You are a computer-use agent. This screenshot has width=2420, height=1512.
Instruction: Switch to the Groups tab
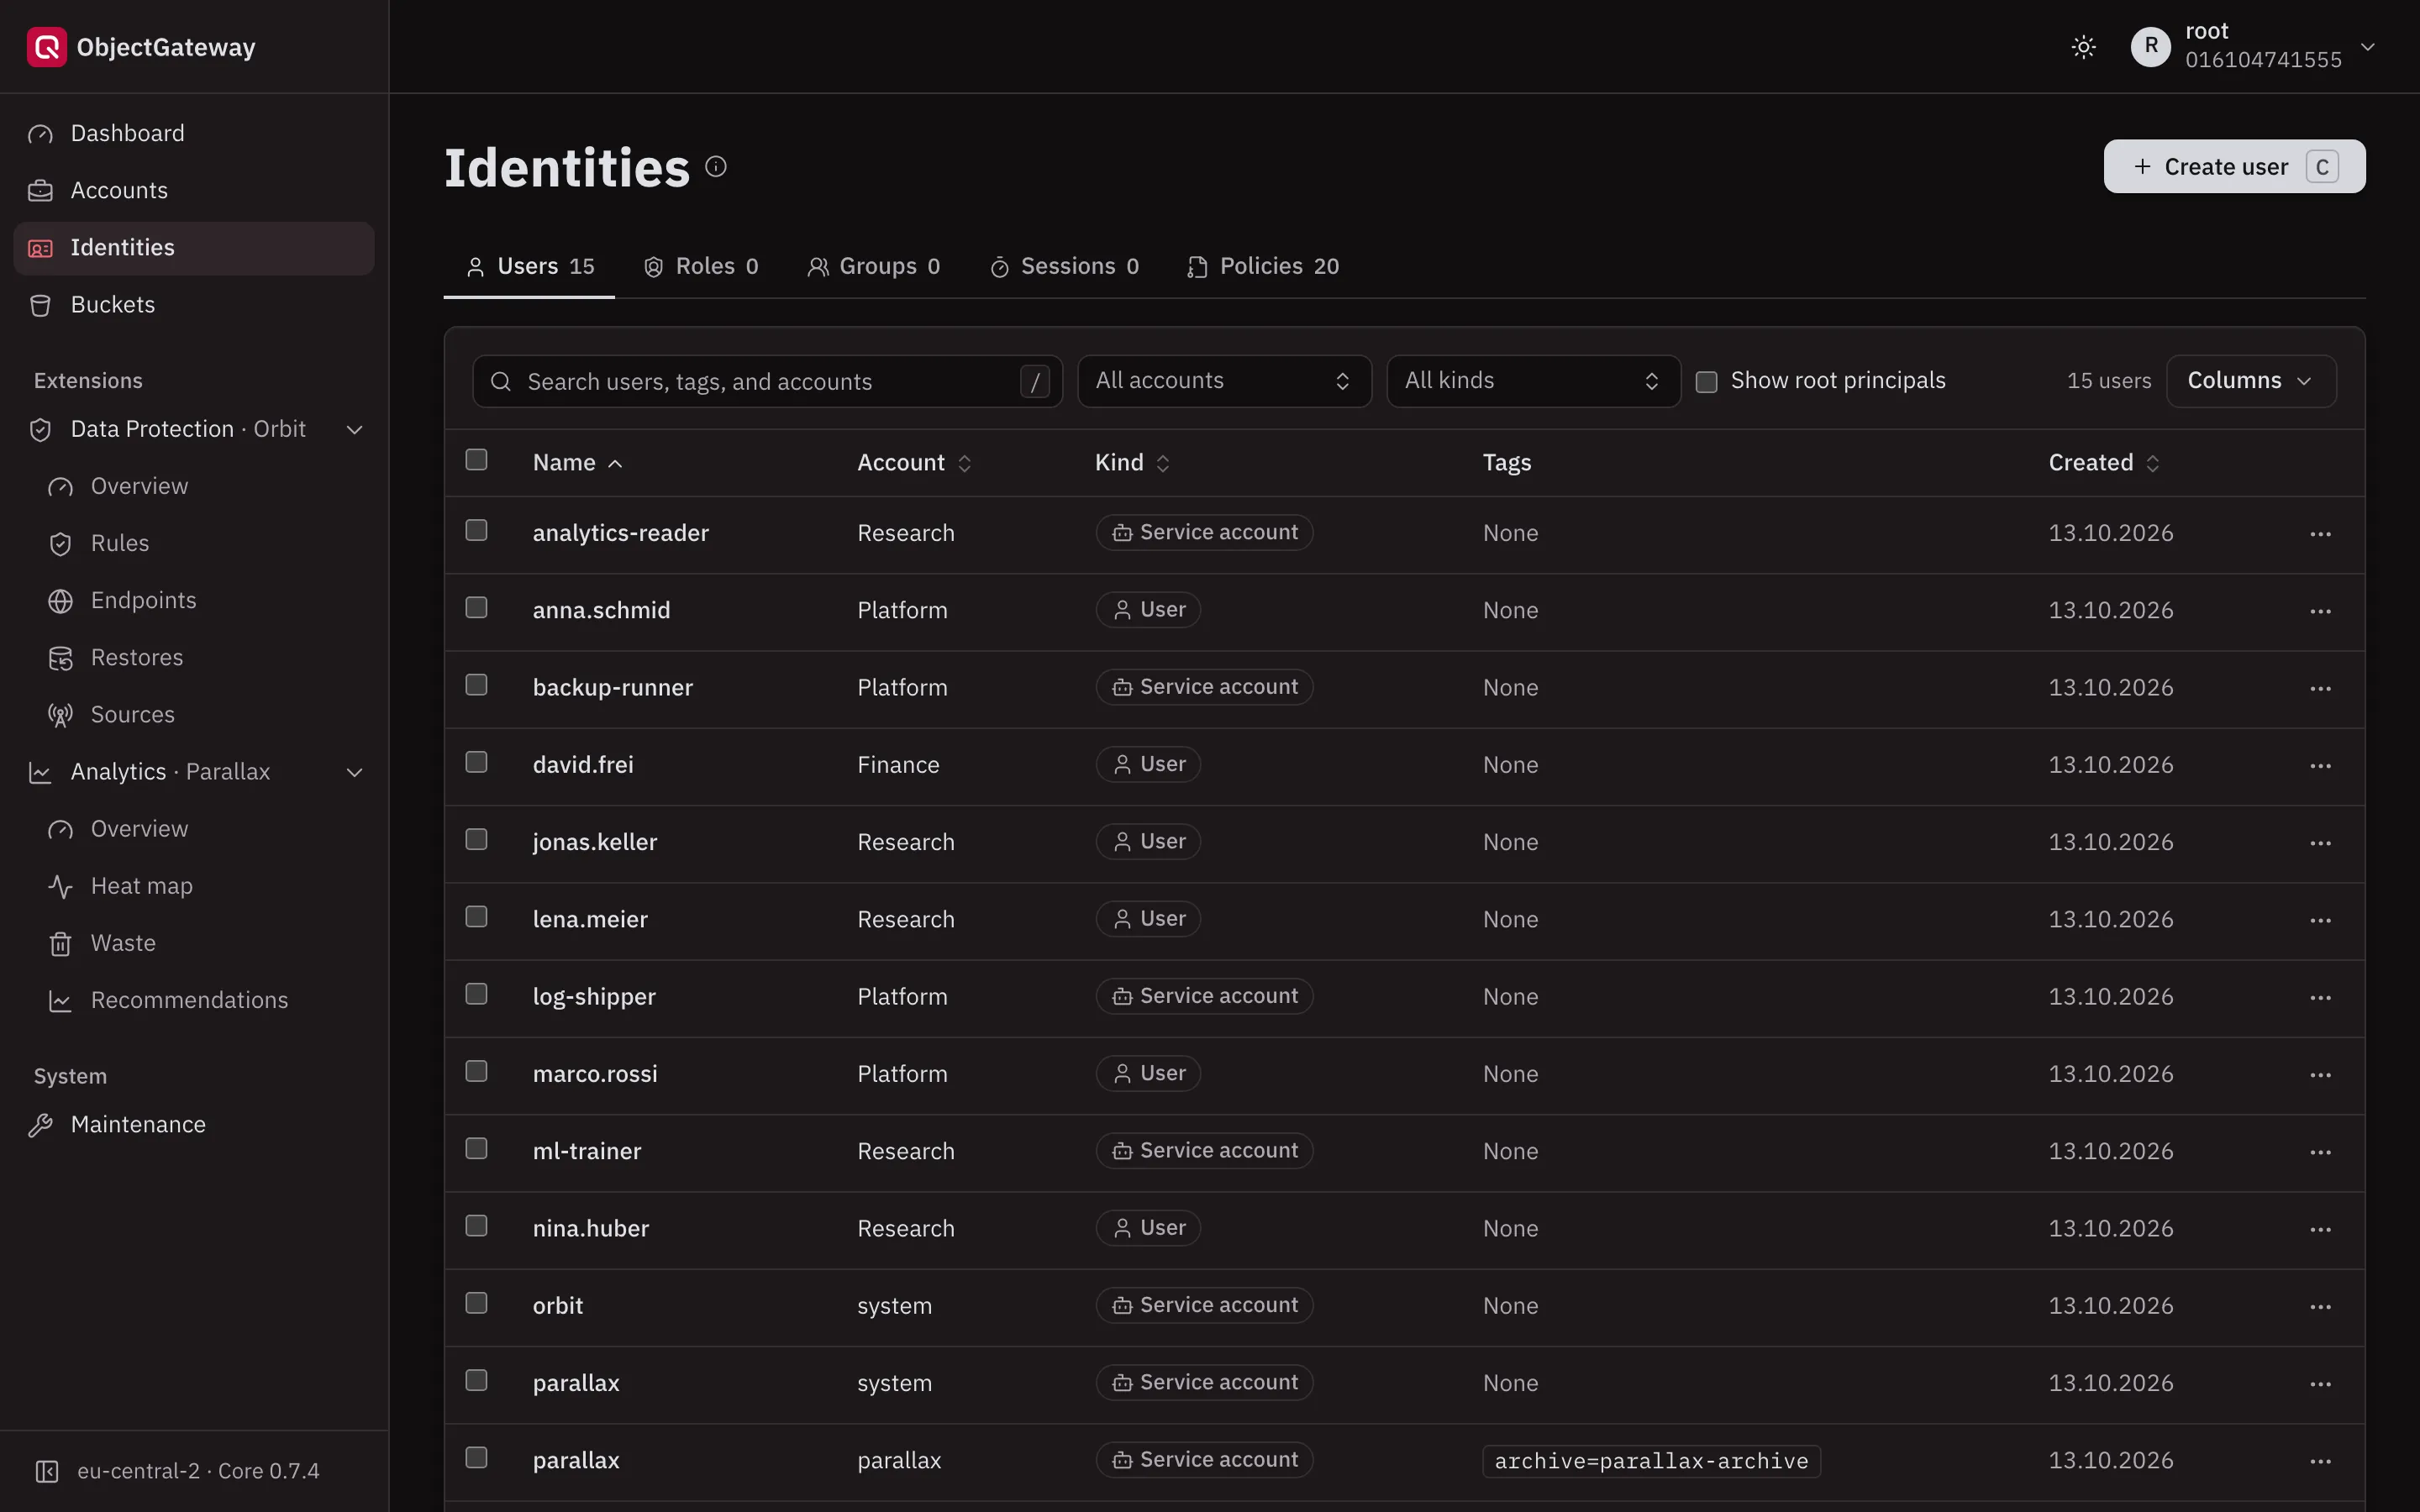(873, 266)
